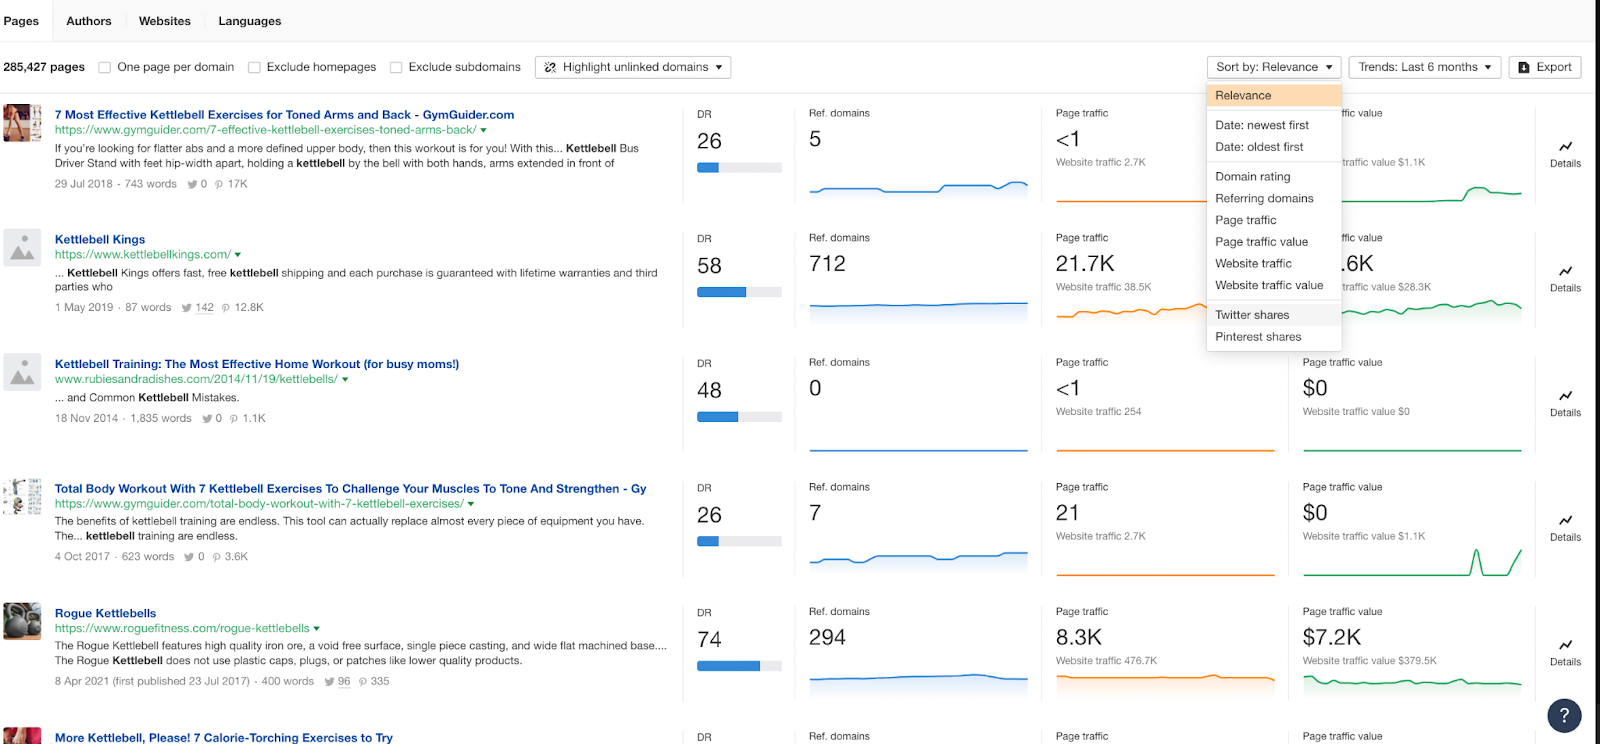Image resolution: width=1600 pixels, height=744 pixels.
Task: Click the DR 74 rating bar
Action: (x=739, y=666)
